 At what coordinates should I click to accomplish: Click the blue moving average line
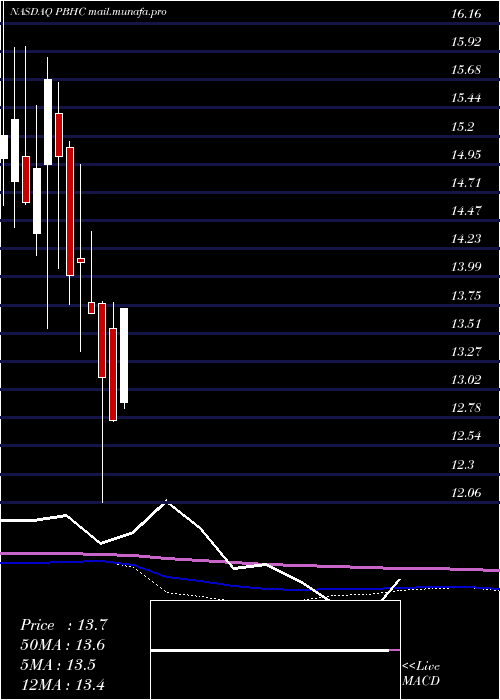[250, 585]
